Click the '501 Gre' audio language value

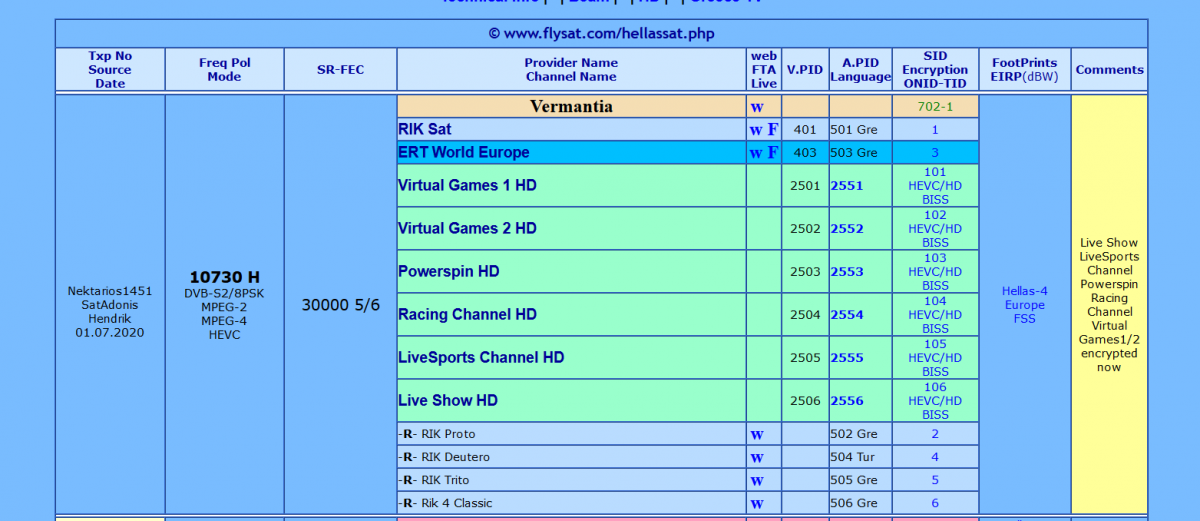click(854, 130)
